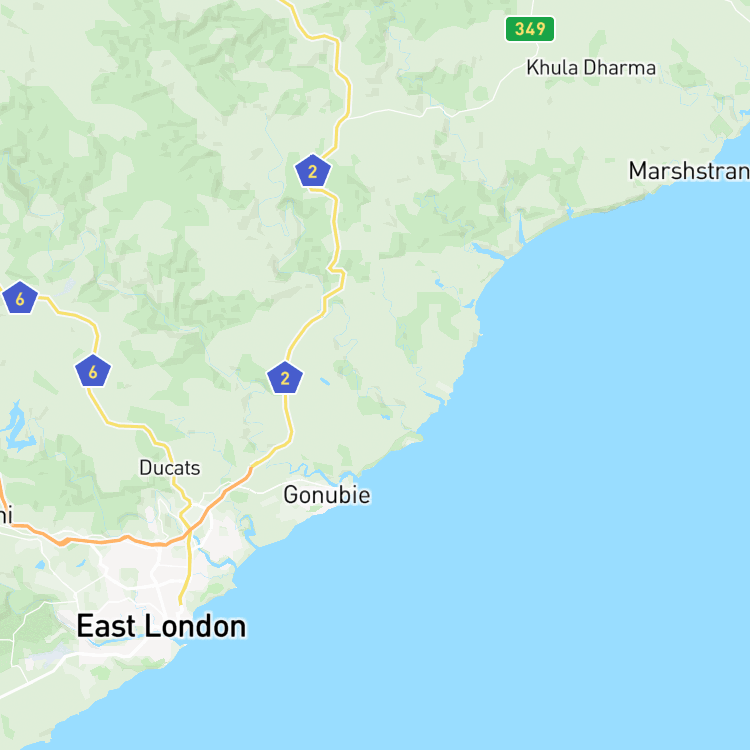Click the green 349 route shield

(x=530, y=29)
